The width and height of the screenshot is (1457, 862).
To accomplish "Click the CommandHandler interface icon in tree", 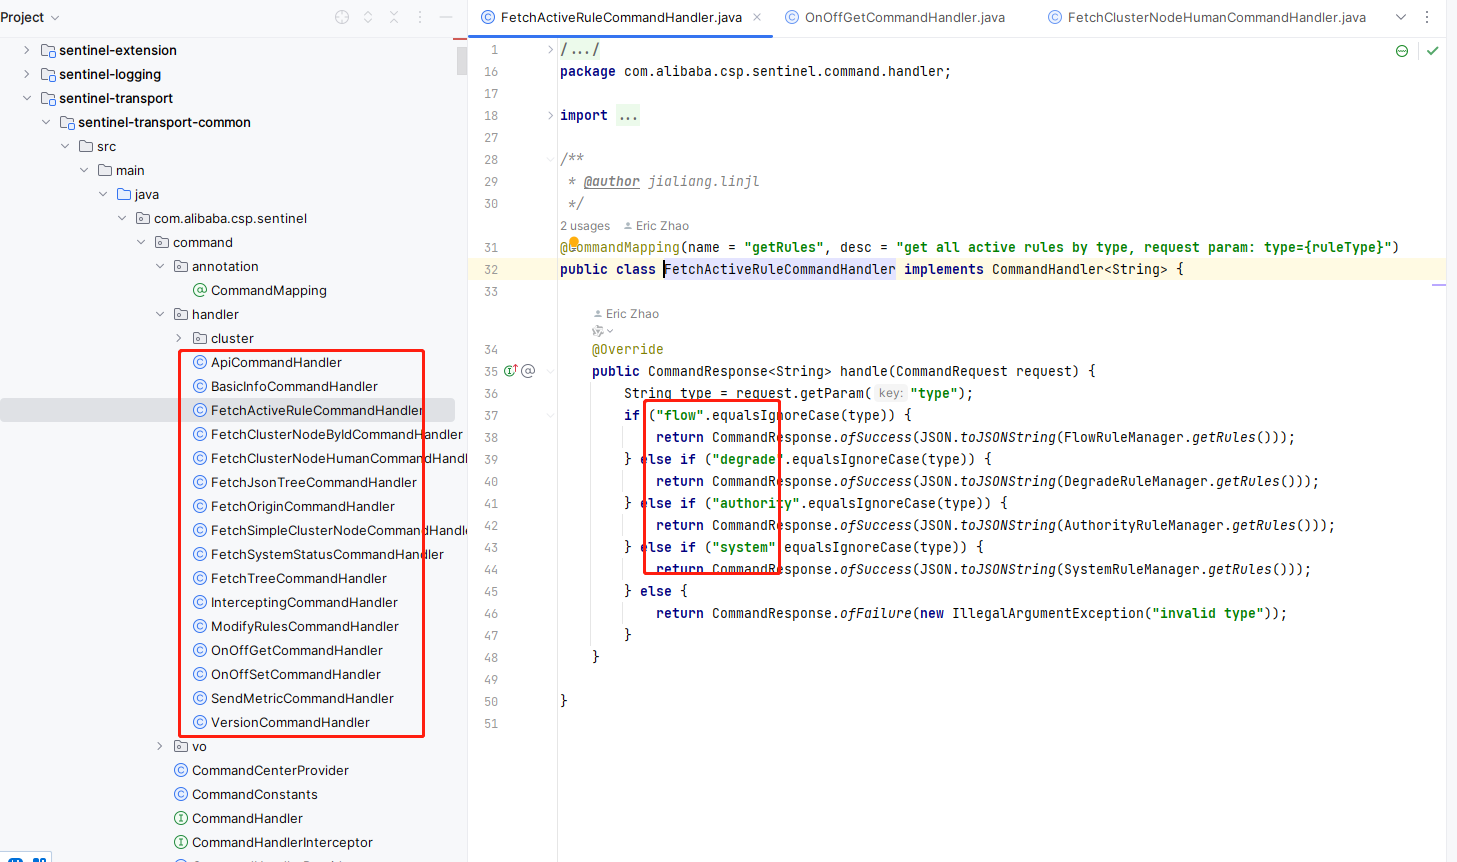I will tap(181, 818).
